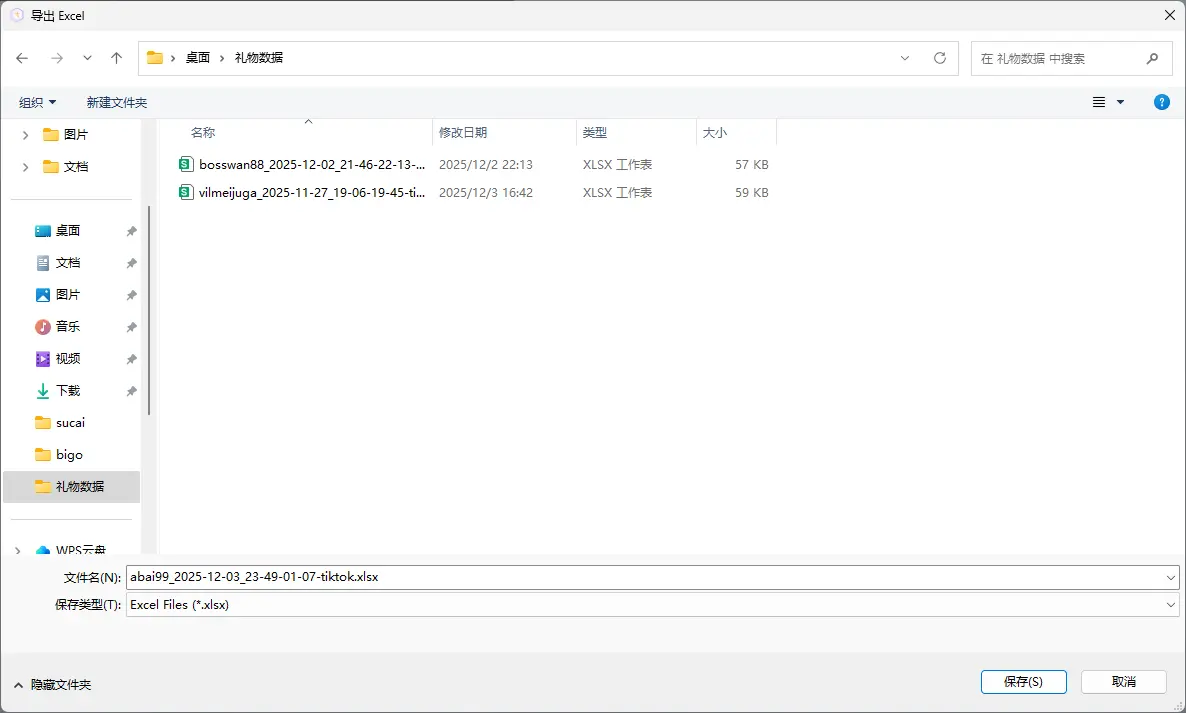Click the navigation pane vertical scrollbar
Screen dimensions: 1186x713
point(149,310)
